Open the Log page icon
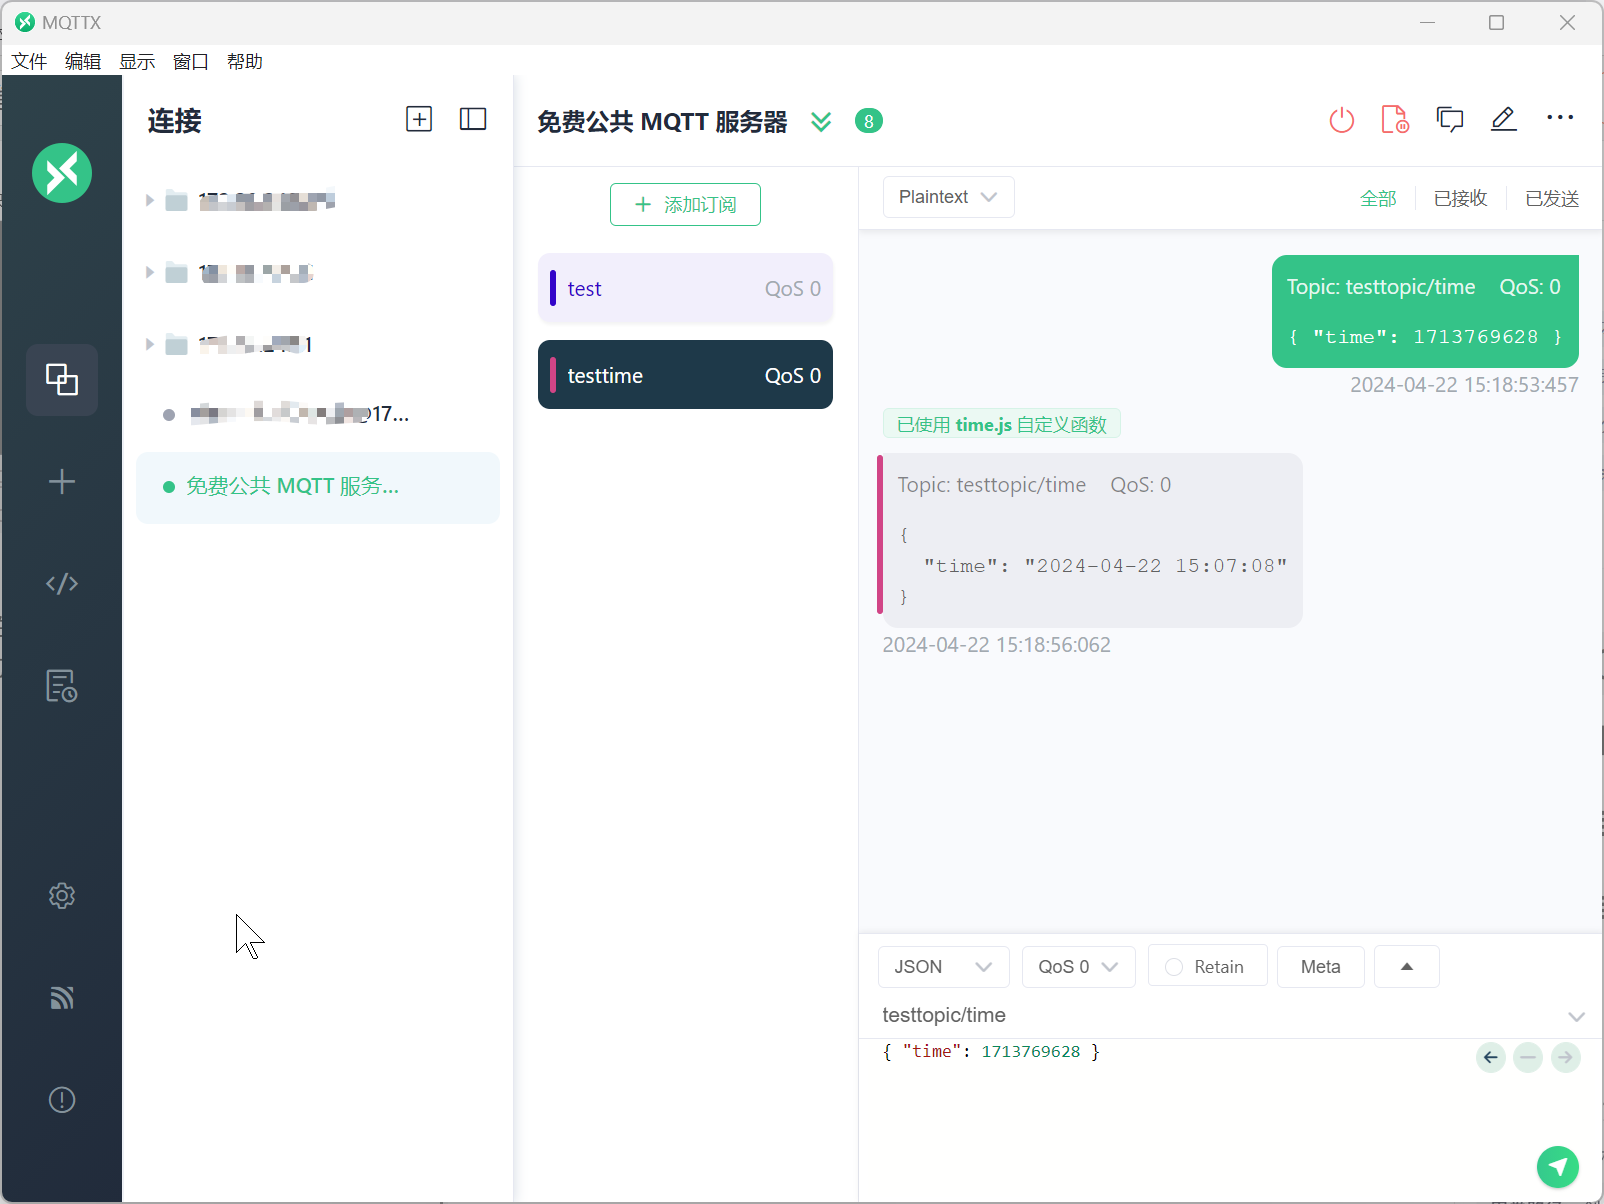Viewport: 1604px width, 1204px height. (62, 686)
